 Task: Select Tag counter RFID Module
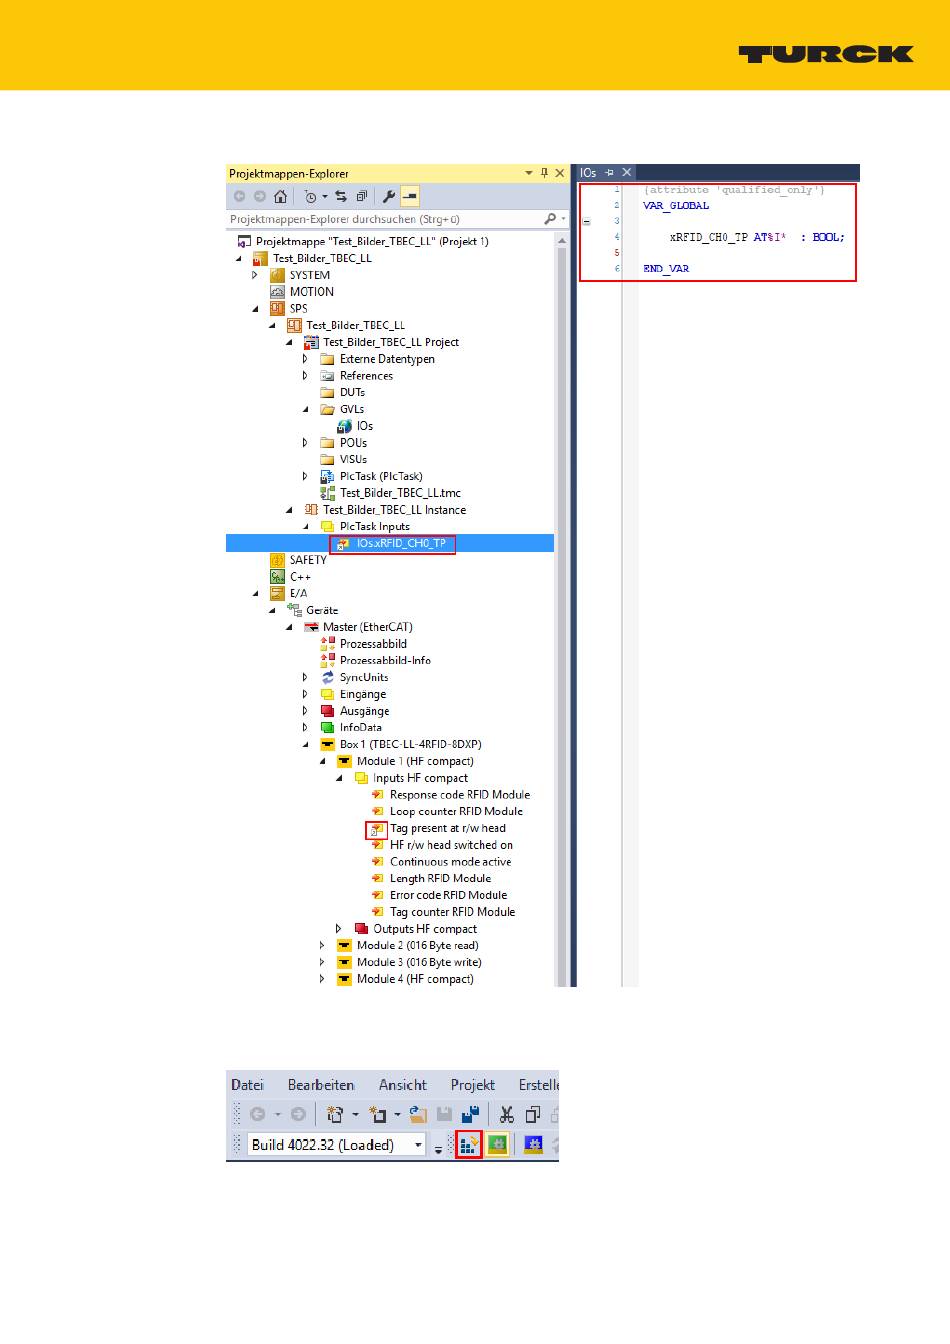click(x=453, y=912)
